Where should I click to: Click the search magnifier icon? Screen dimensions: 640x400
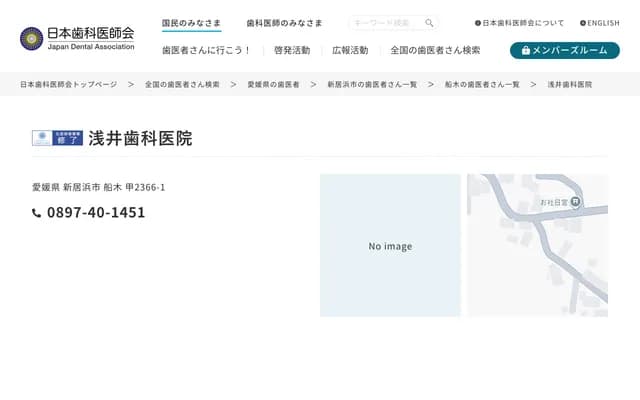click(429, 23)
